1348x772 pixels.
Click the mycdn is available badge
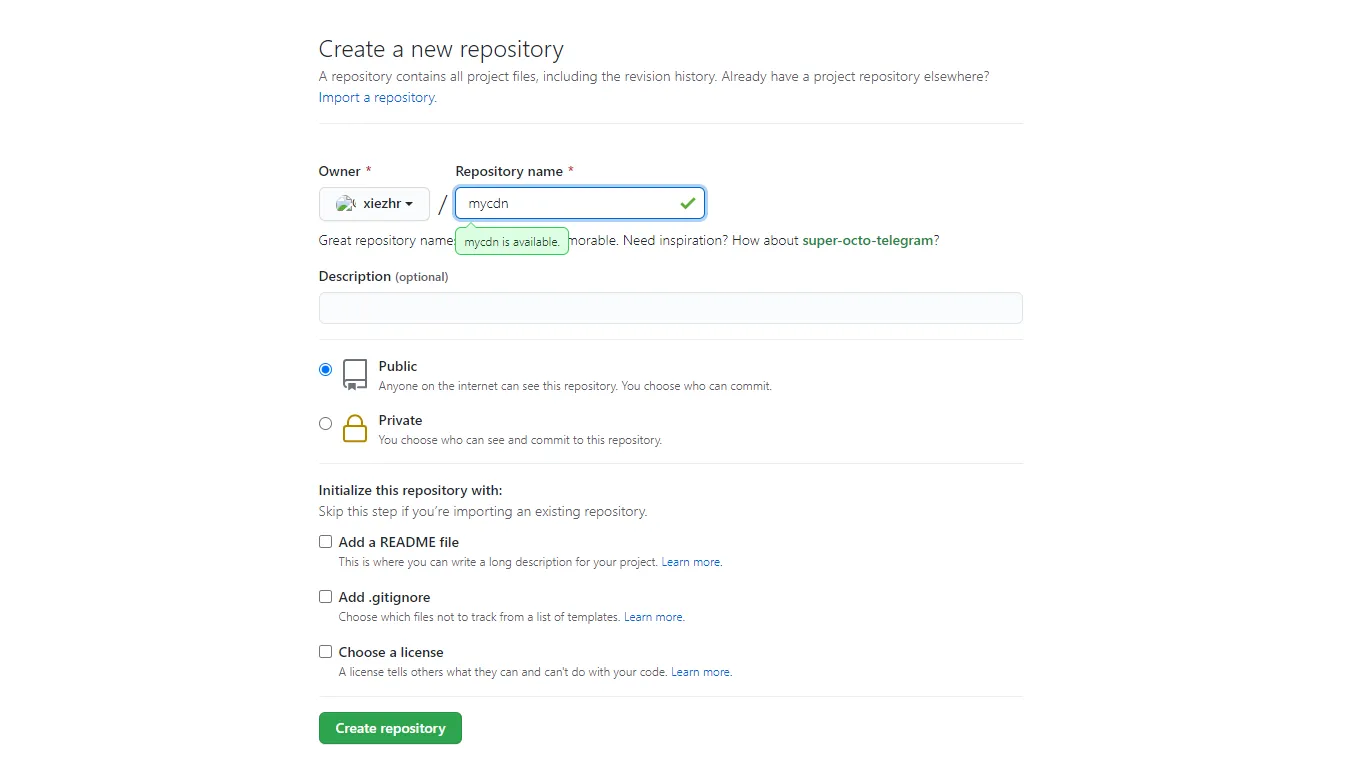coord(511,241)
